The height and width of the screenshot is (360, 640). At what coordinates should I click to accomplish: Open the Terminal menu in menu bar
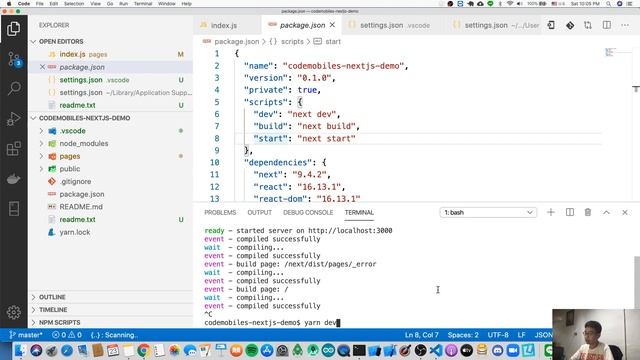pyautogui.click(x=143, y=4)
